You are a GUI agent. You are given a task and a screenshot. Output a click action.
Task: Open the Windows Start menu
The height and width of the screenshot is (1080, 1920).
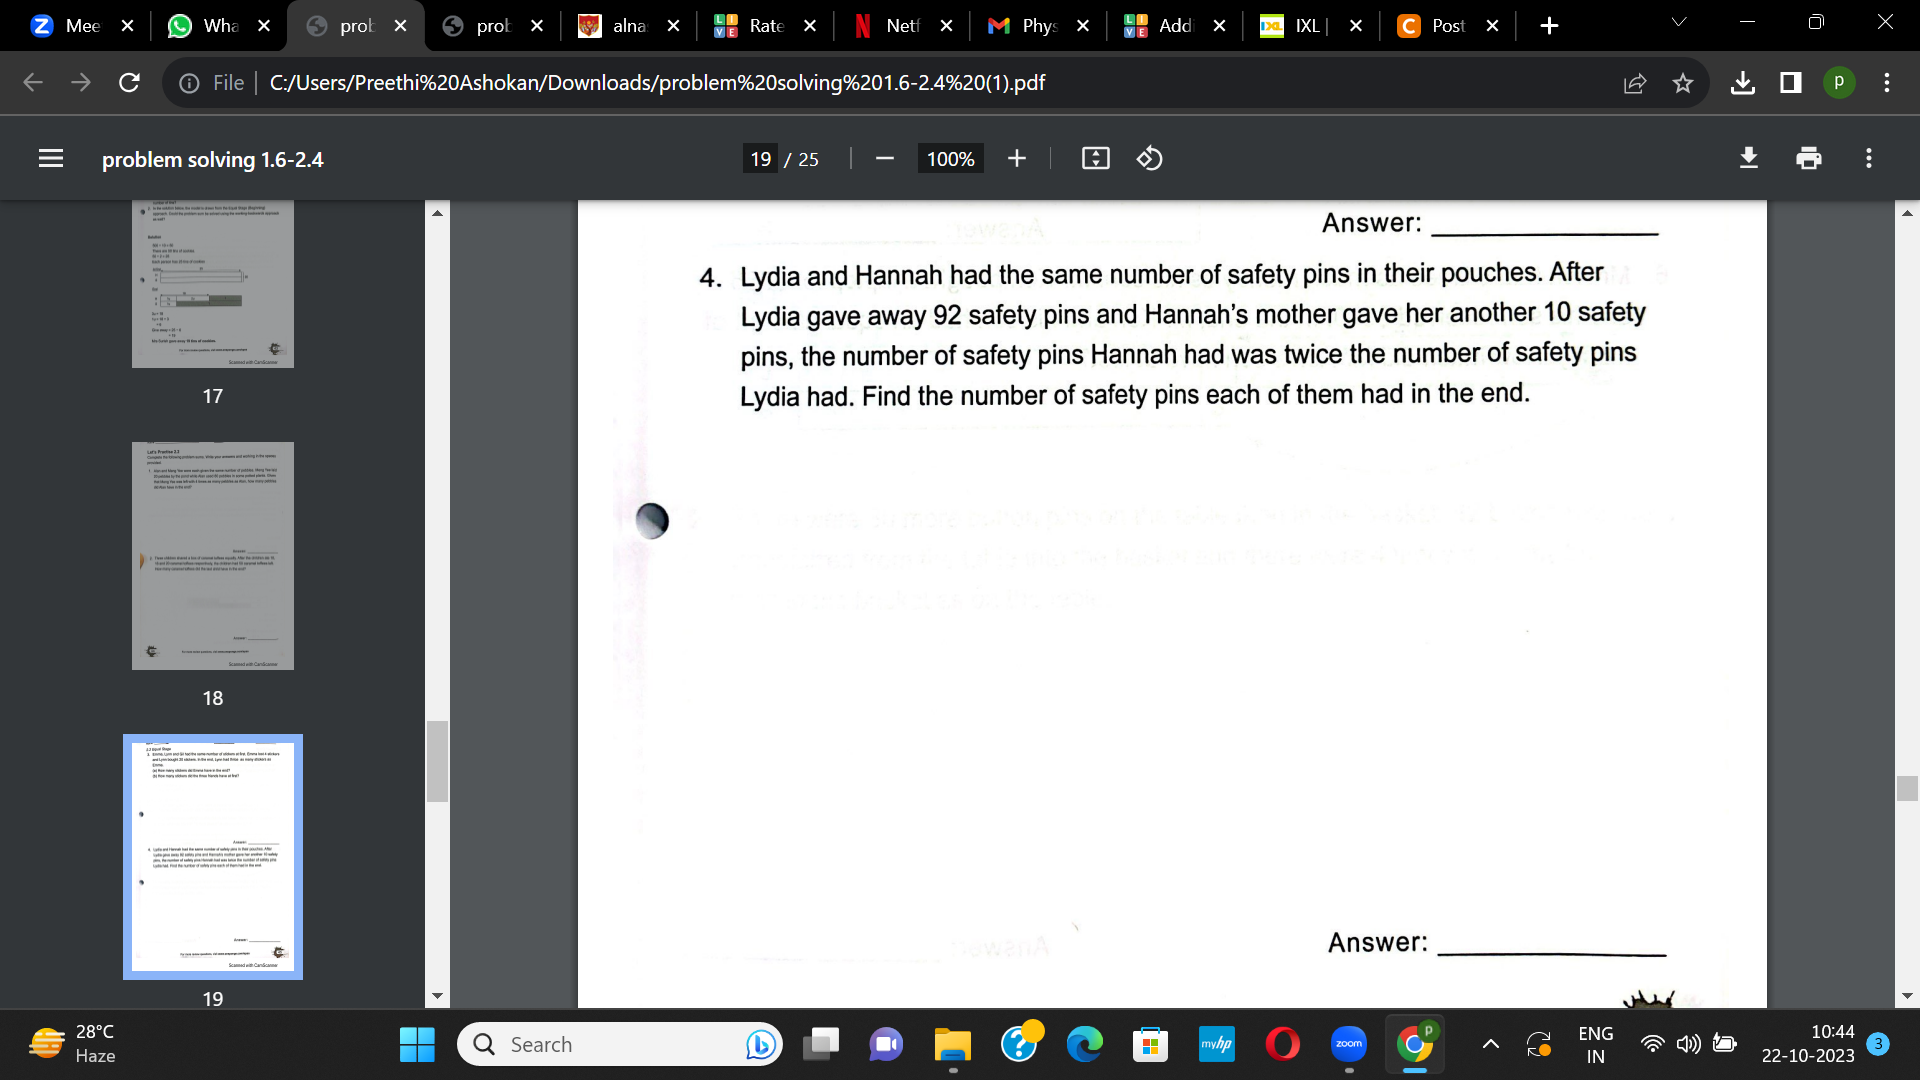point(417,1044)
